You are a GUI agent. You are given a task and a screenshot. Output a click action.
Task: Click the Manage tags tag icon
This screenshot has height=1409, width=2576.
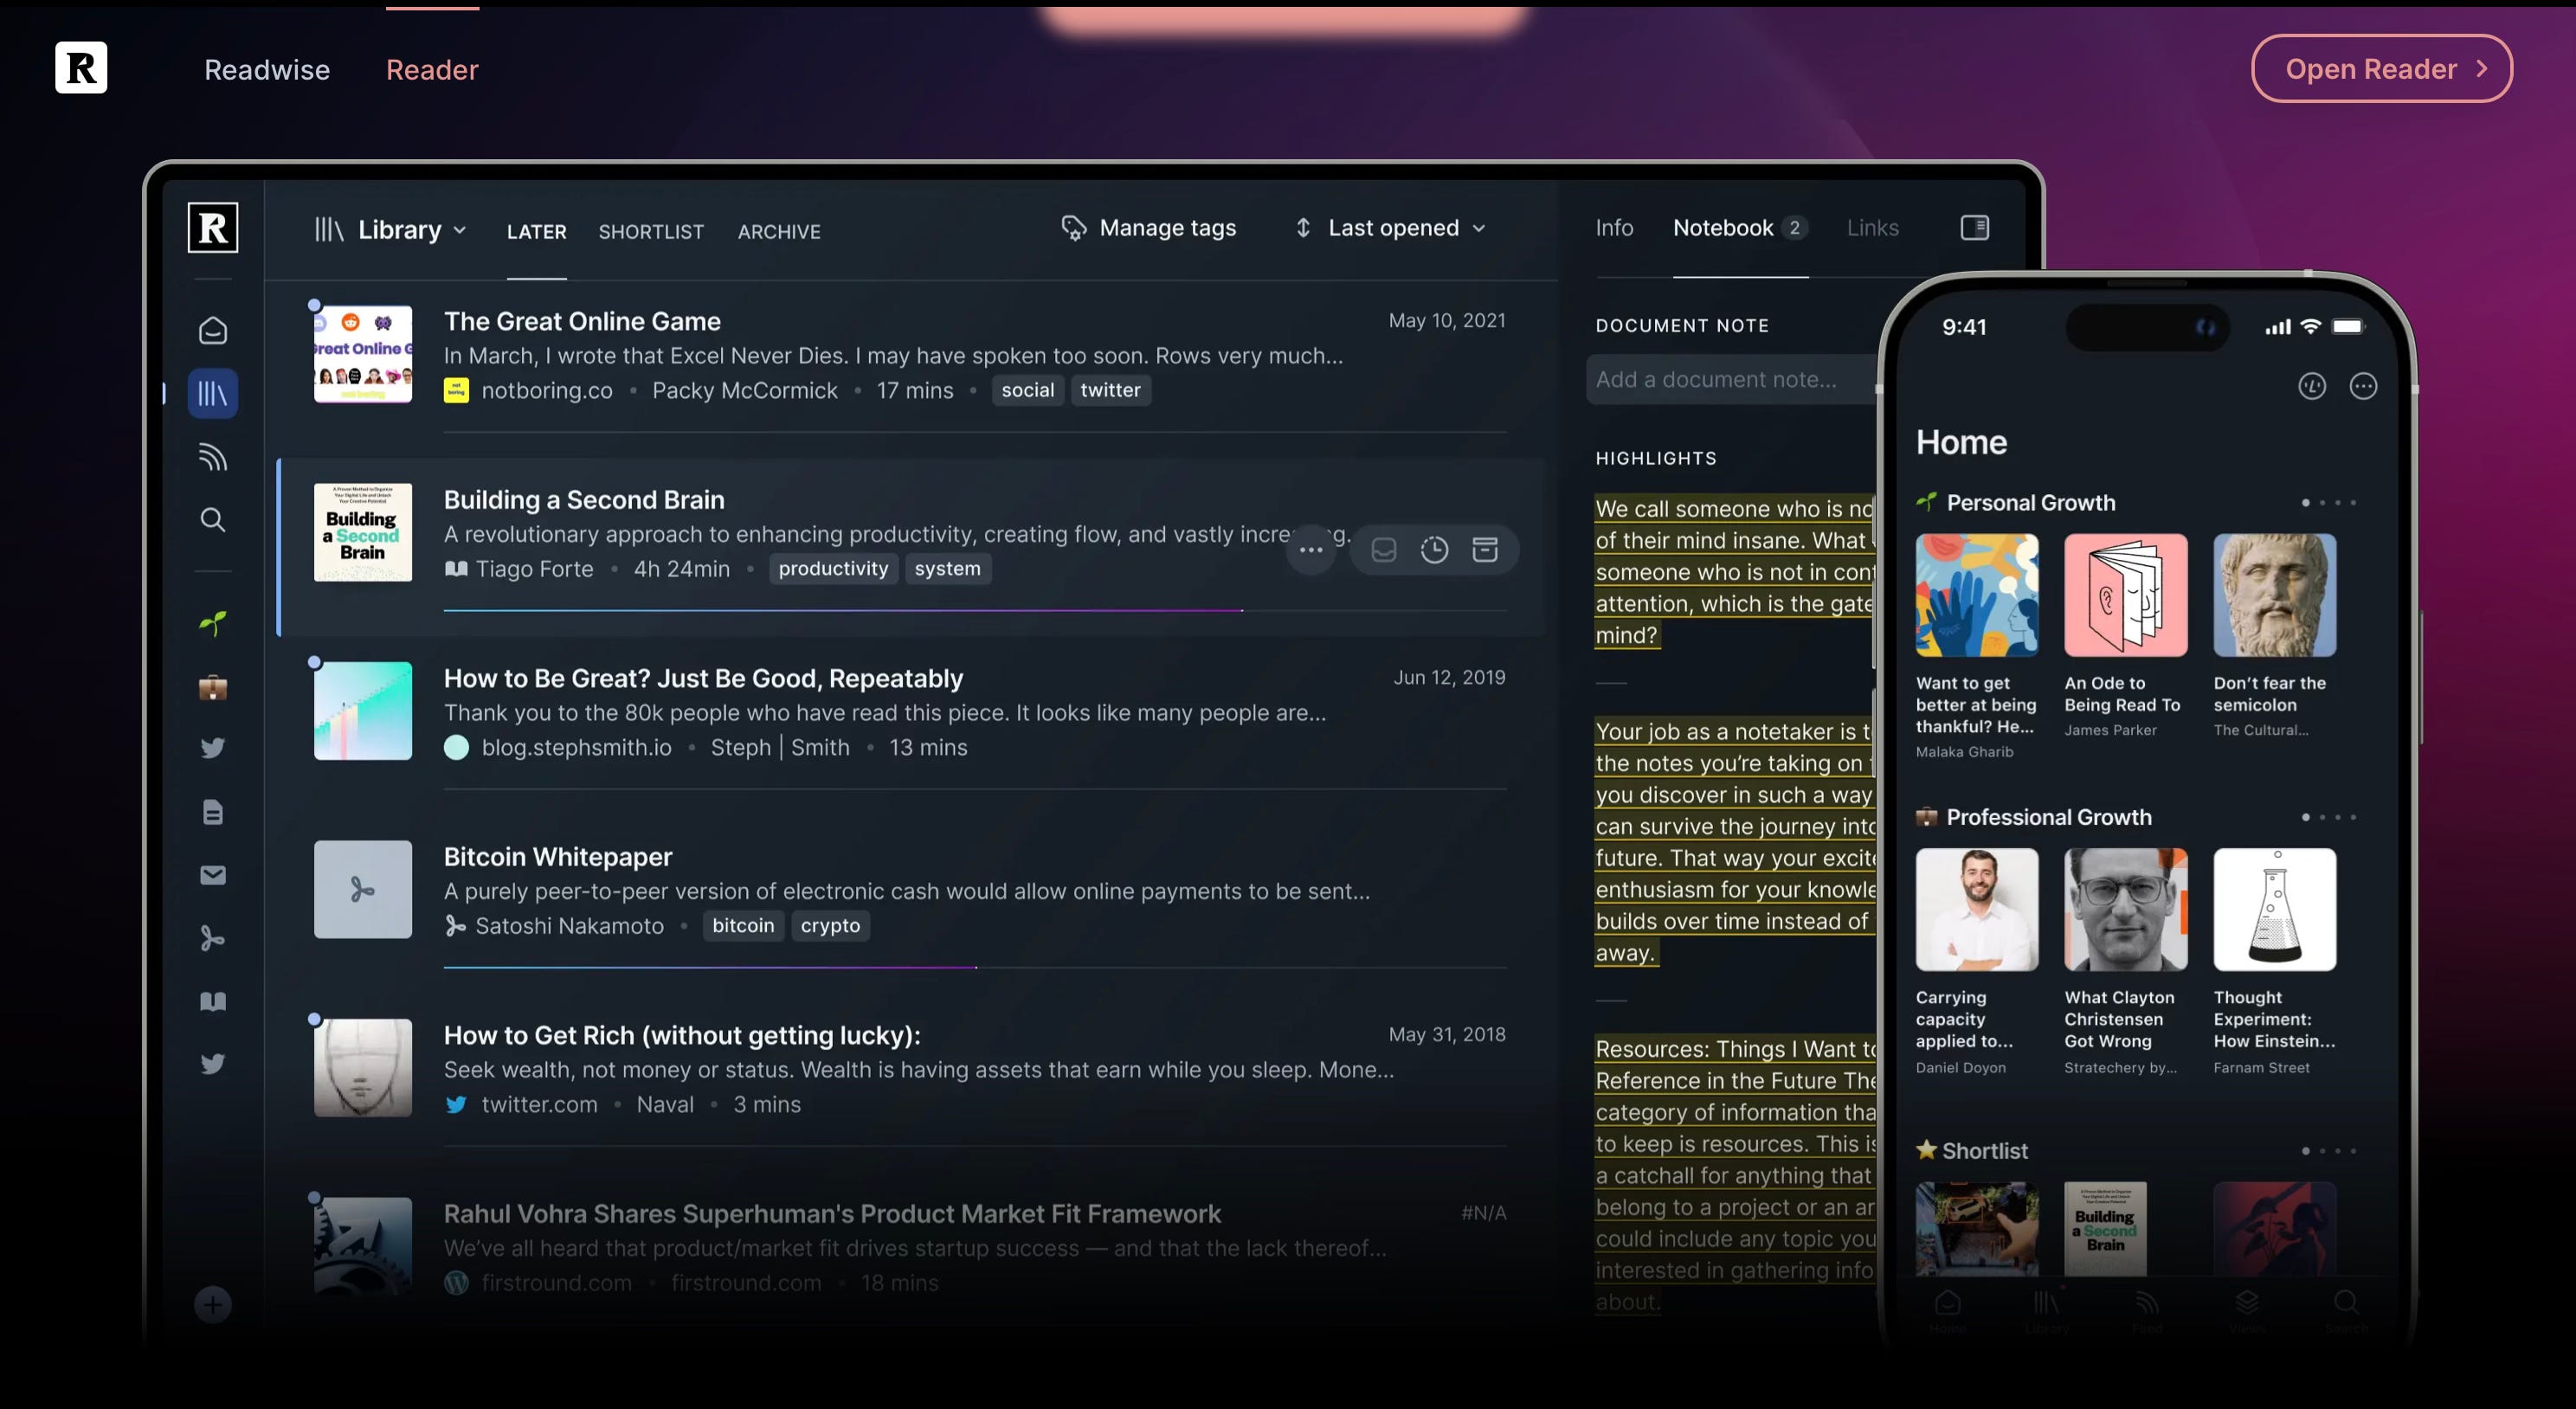point(1074,228)
